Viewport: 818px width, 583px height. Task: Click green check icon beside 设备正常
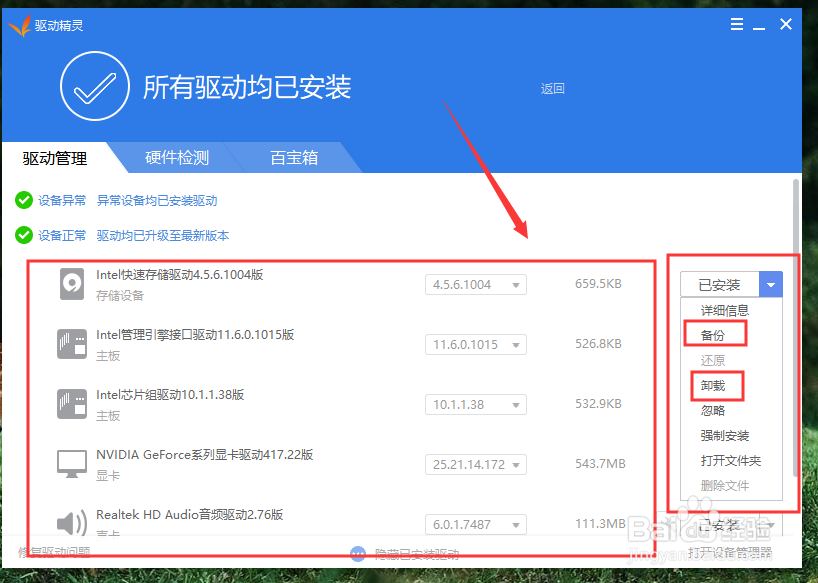24,235
